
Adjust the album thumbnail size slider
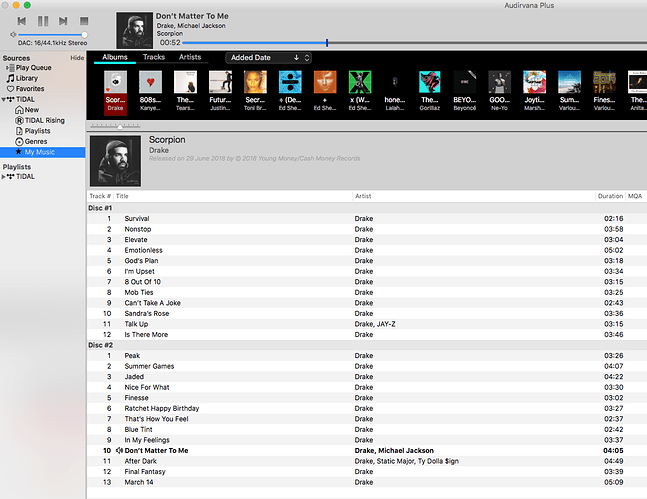click(x=120, y=126)
